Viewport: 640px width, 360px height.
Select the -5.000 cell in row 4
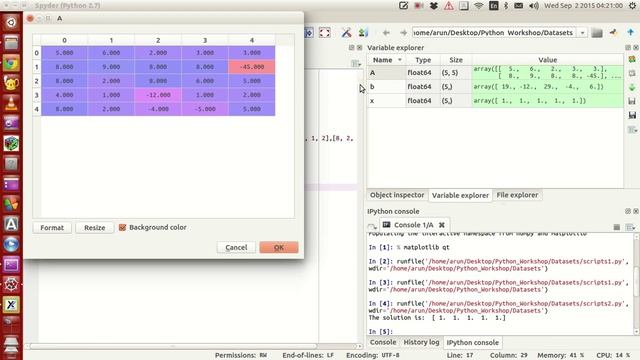click(205, 109)
